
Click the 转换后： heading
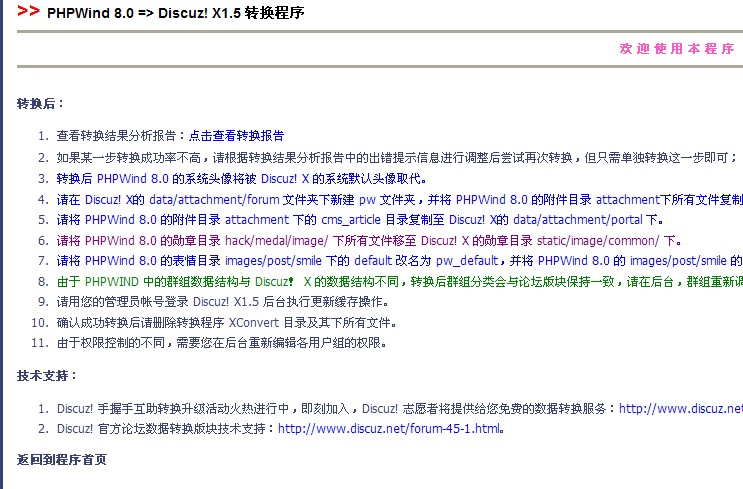tap(40, 103)
